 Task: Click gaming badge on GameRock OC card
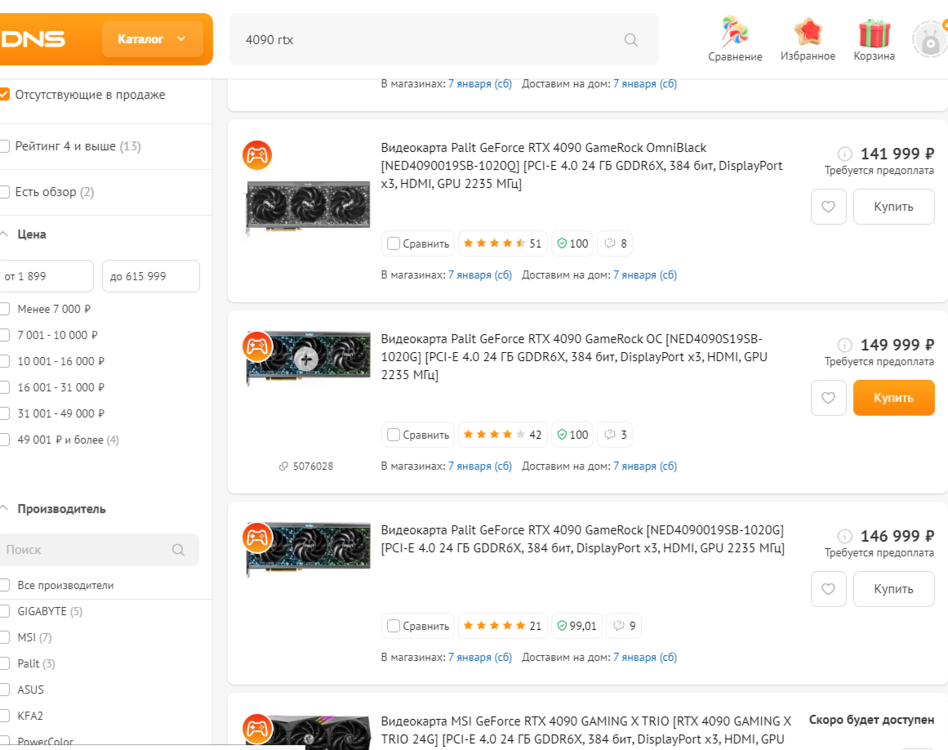click(257, 346)
